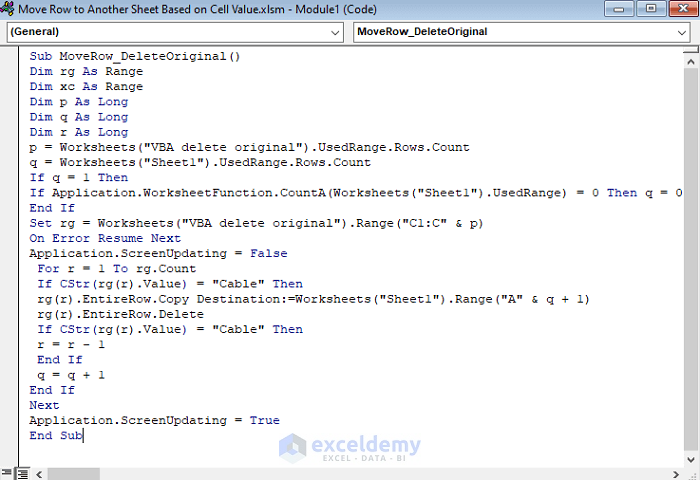Click vertical scrollbar up arrow
The width and height of the screenshot is (700, 480).
pyautogui.click(x=691, y=62)
